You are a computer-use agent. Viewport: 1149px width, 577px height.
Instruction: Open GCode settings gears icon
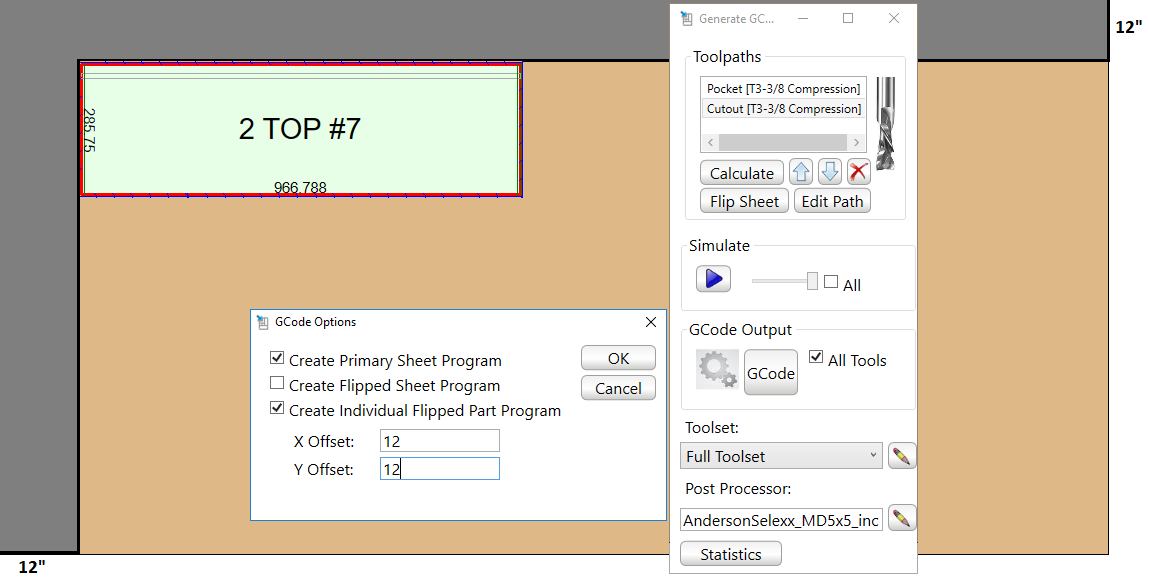(x=717, y=370)
